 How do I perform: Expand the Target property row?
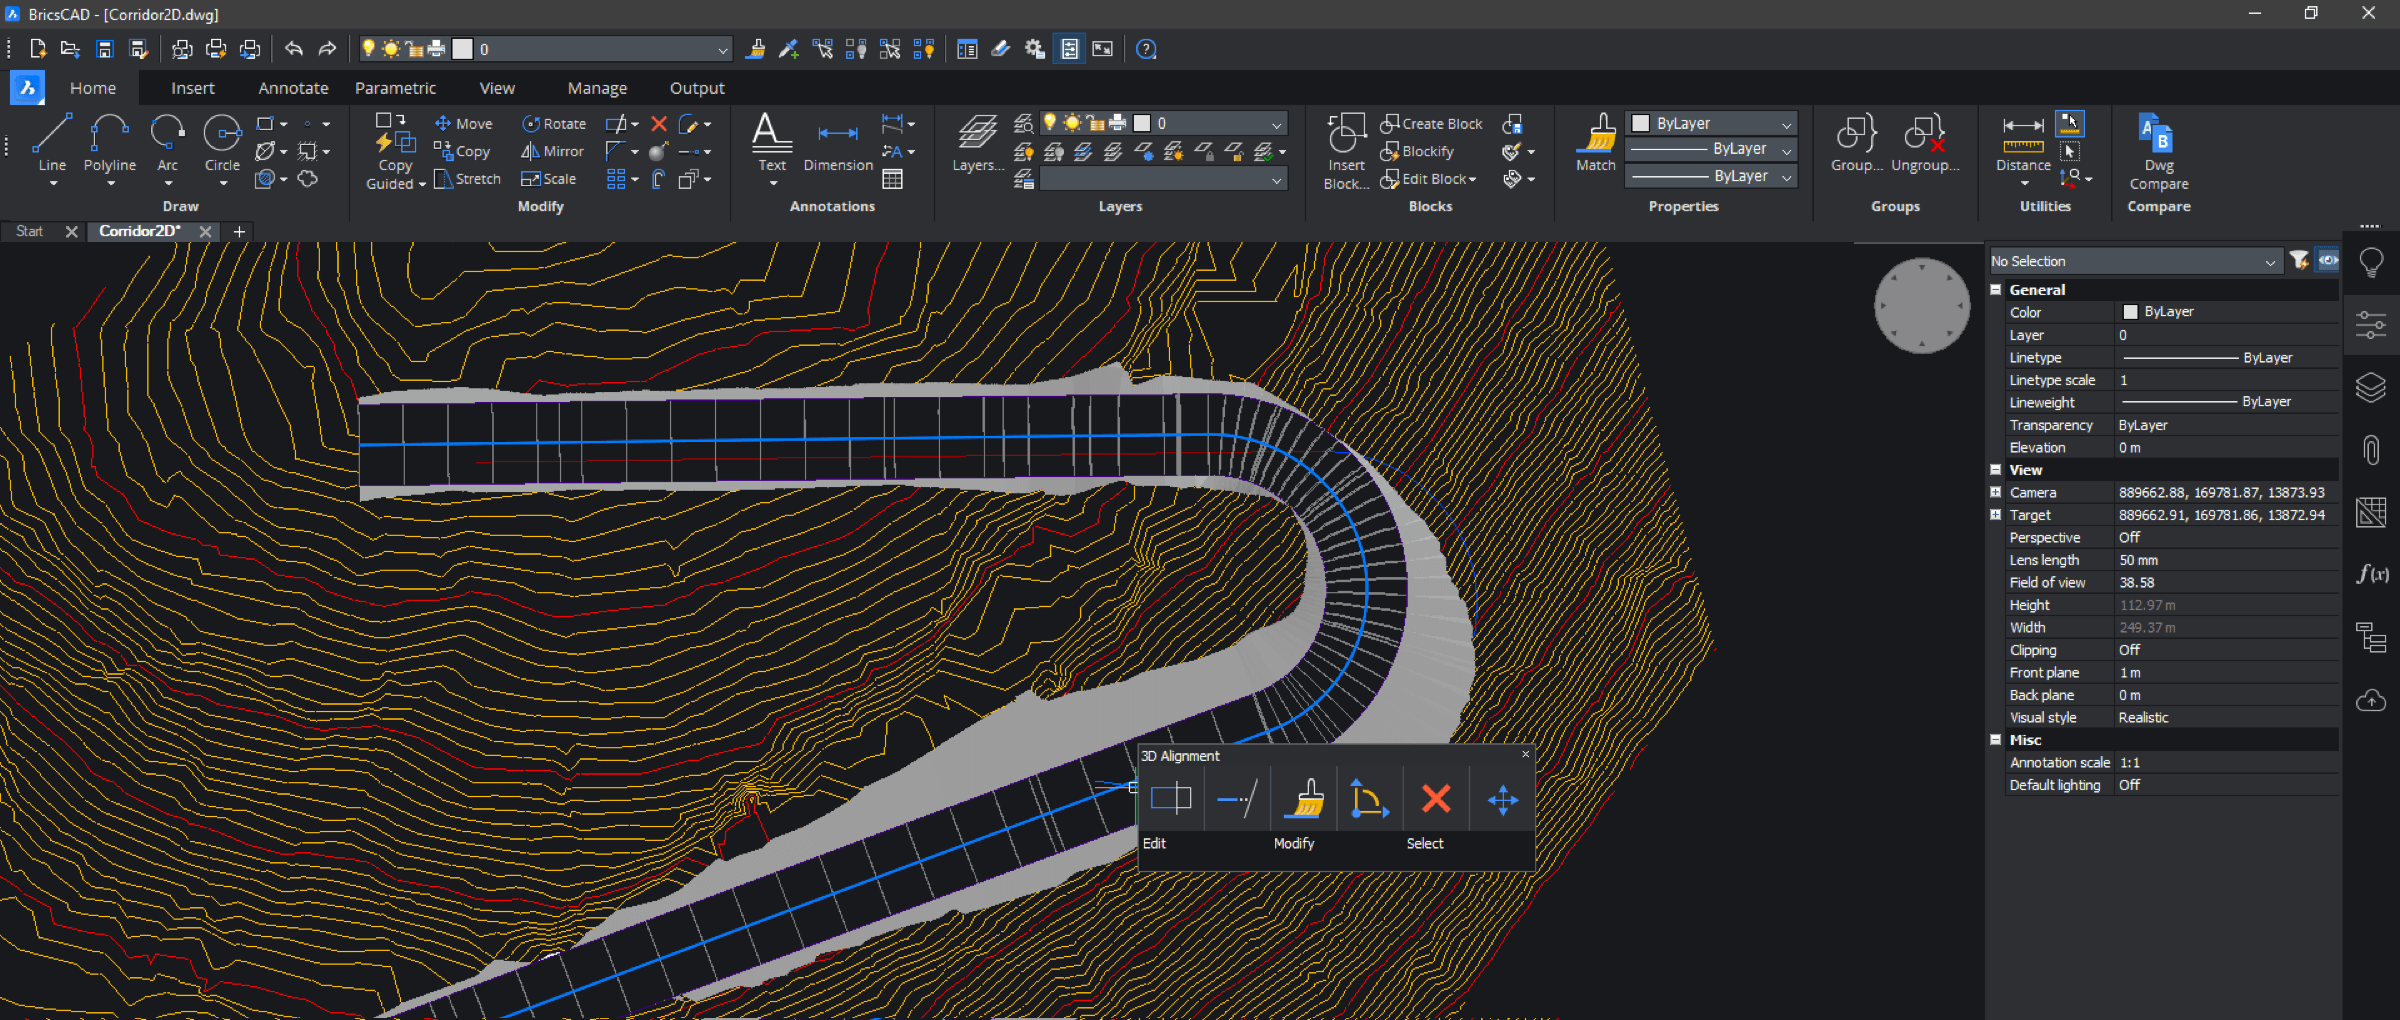coord(1996,515)
